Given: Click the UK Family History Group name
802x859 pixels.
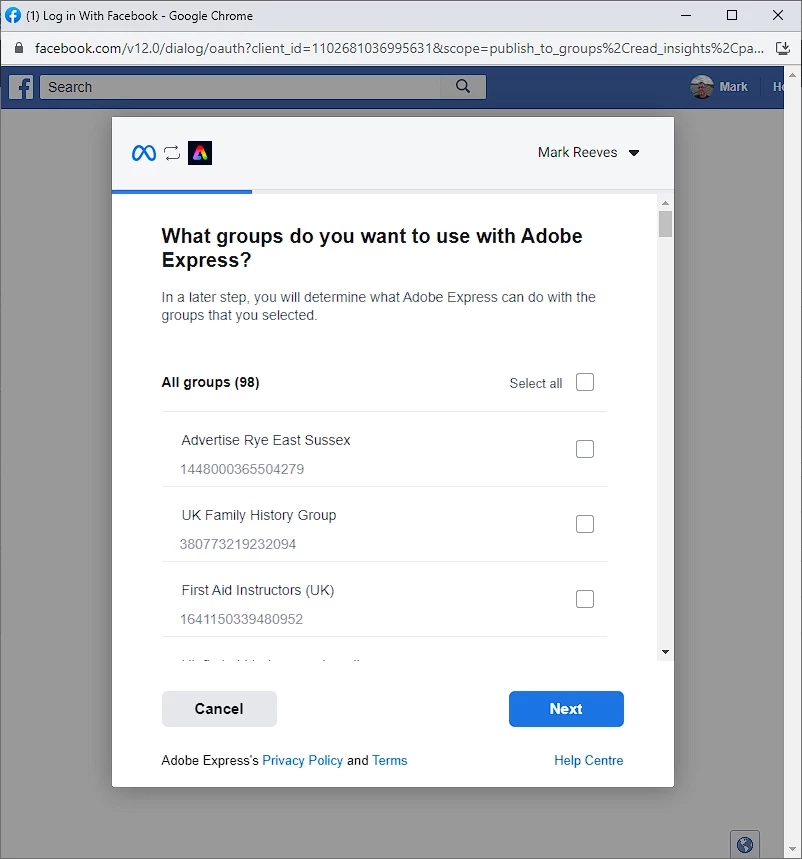Looking at the screenshot, I should [259, 515].
